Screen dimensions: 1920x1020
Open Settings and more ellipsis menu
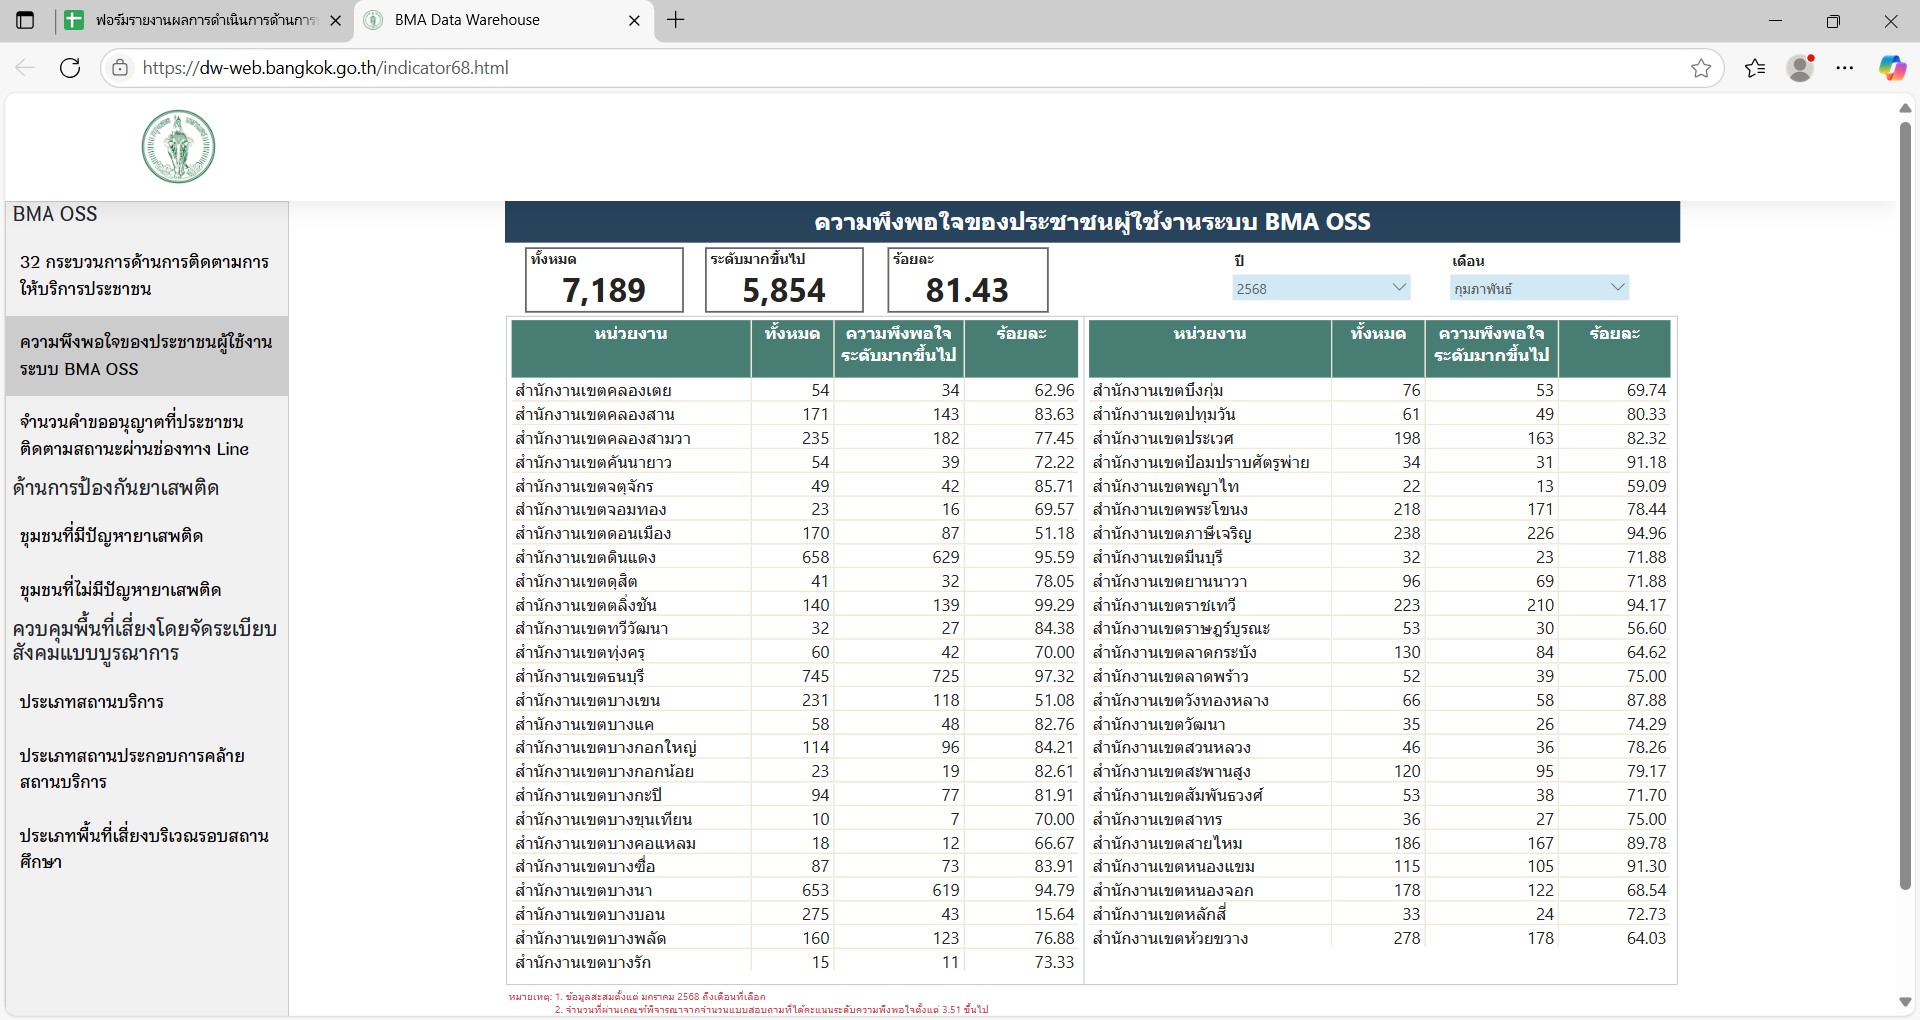point(1845,68)
